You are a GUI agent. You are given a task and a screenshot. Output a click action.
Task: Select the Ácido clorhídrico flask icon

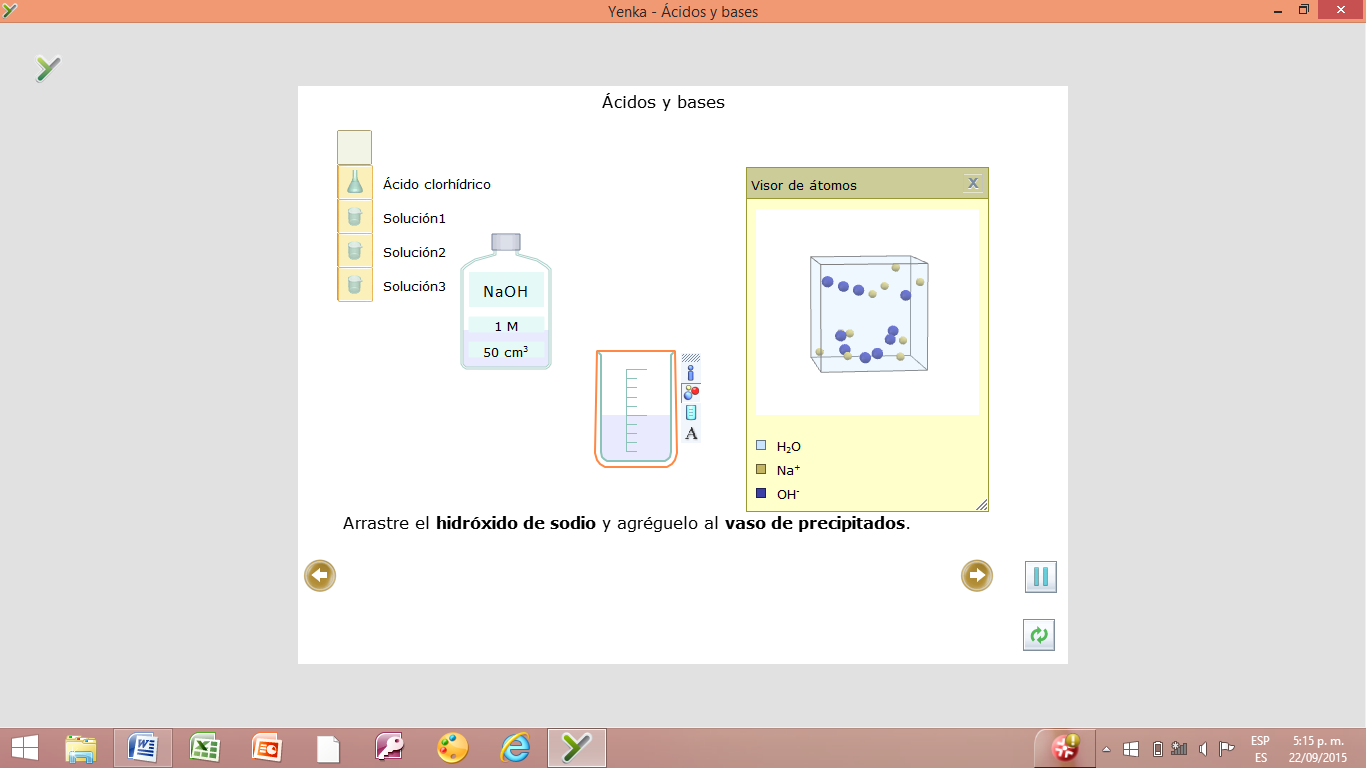tap(354, 182)
